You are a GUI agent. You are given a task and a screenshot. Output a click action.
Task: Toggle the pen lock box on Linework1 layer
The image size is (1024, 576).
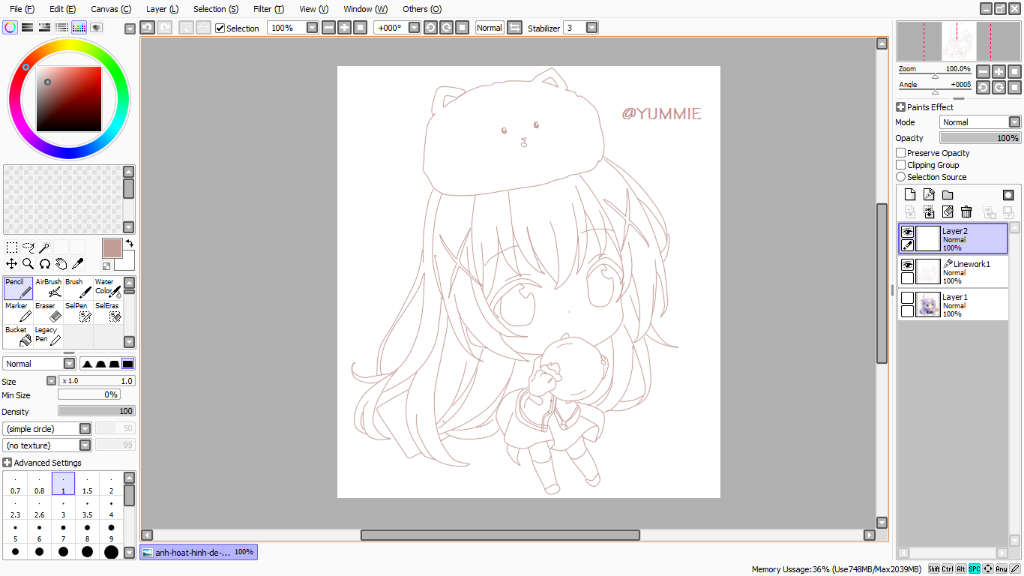[907, 279]
